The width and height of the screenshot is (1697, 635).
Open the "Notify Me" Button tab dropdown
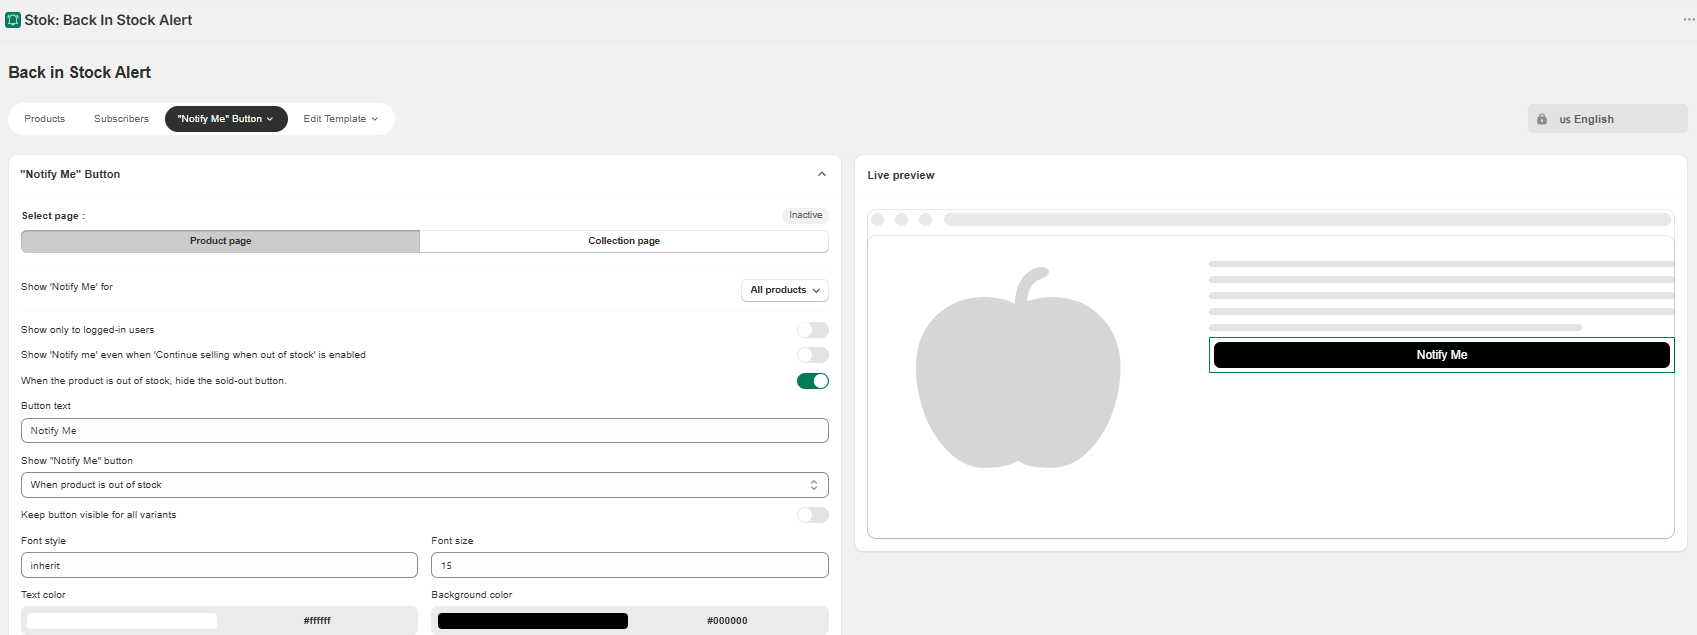coord(226,119)
